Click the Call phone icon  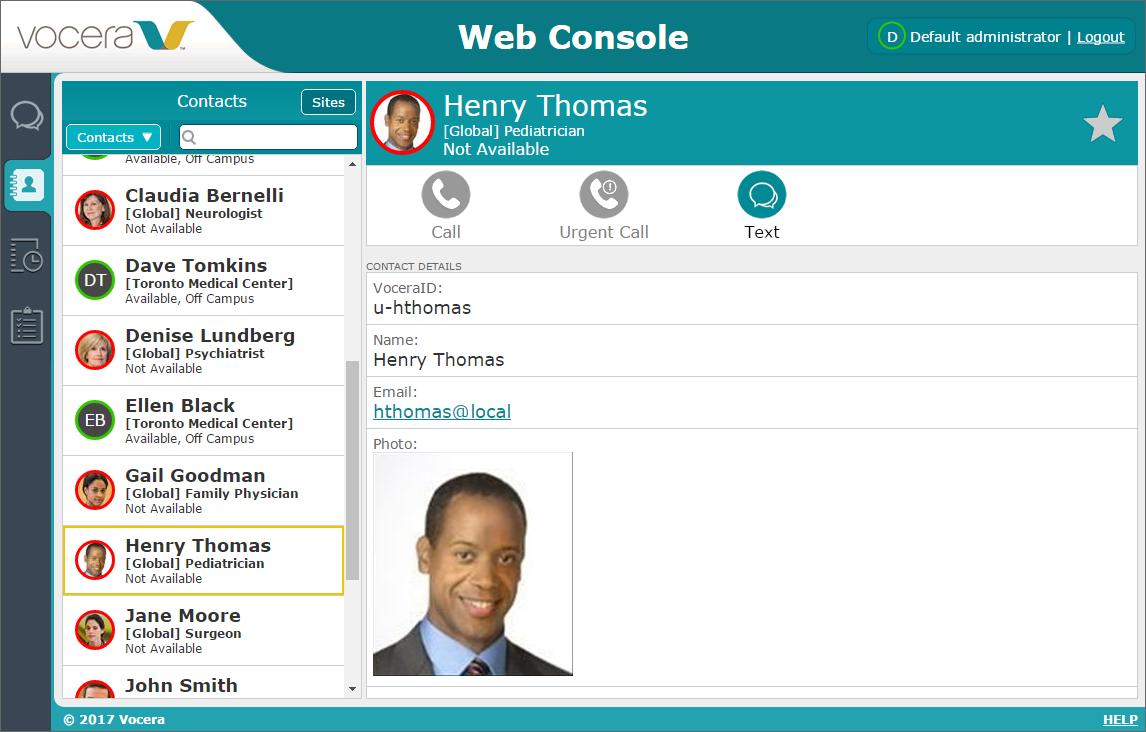446,195
